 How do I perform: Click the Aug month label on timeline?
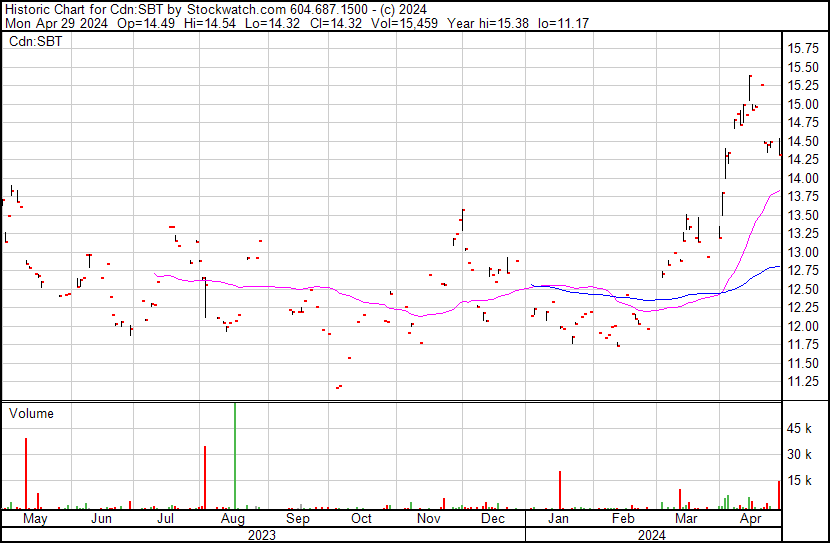point(231,519)
